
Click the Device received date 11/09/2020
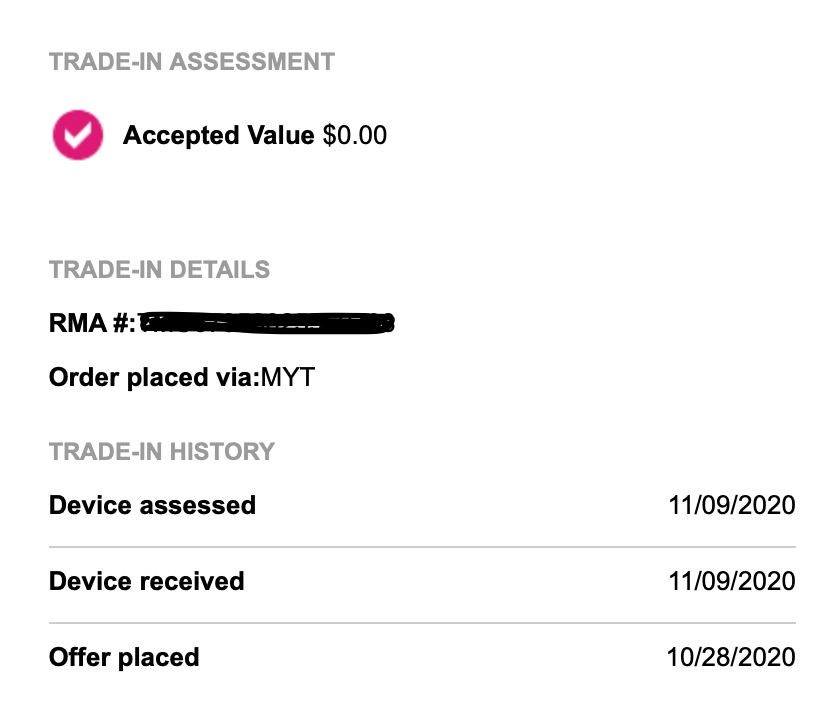(731, 581)
